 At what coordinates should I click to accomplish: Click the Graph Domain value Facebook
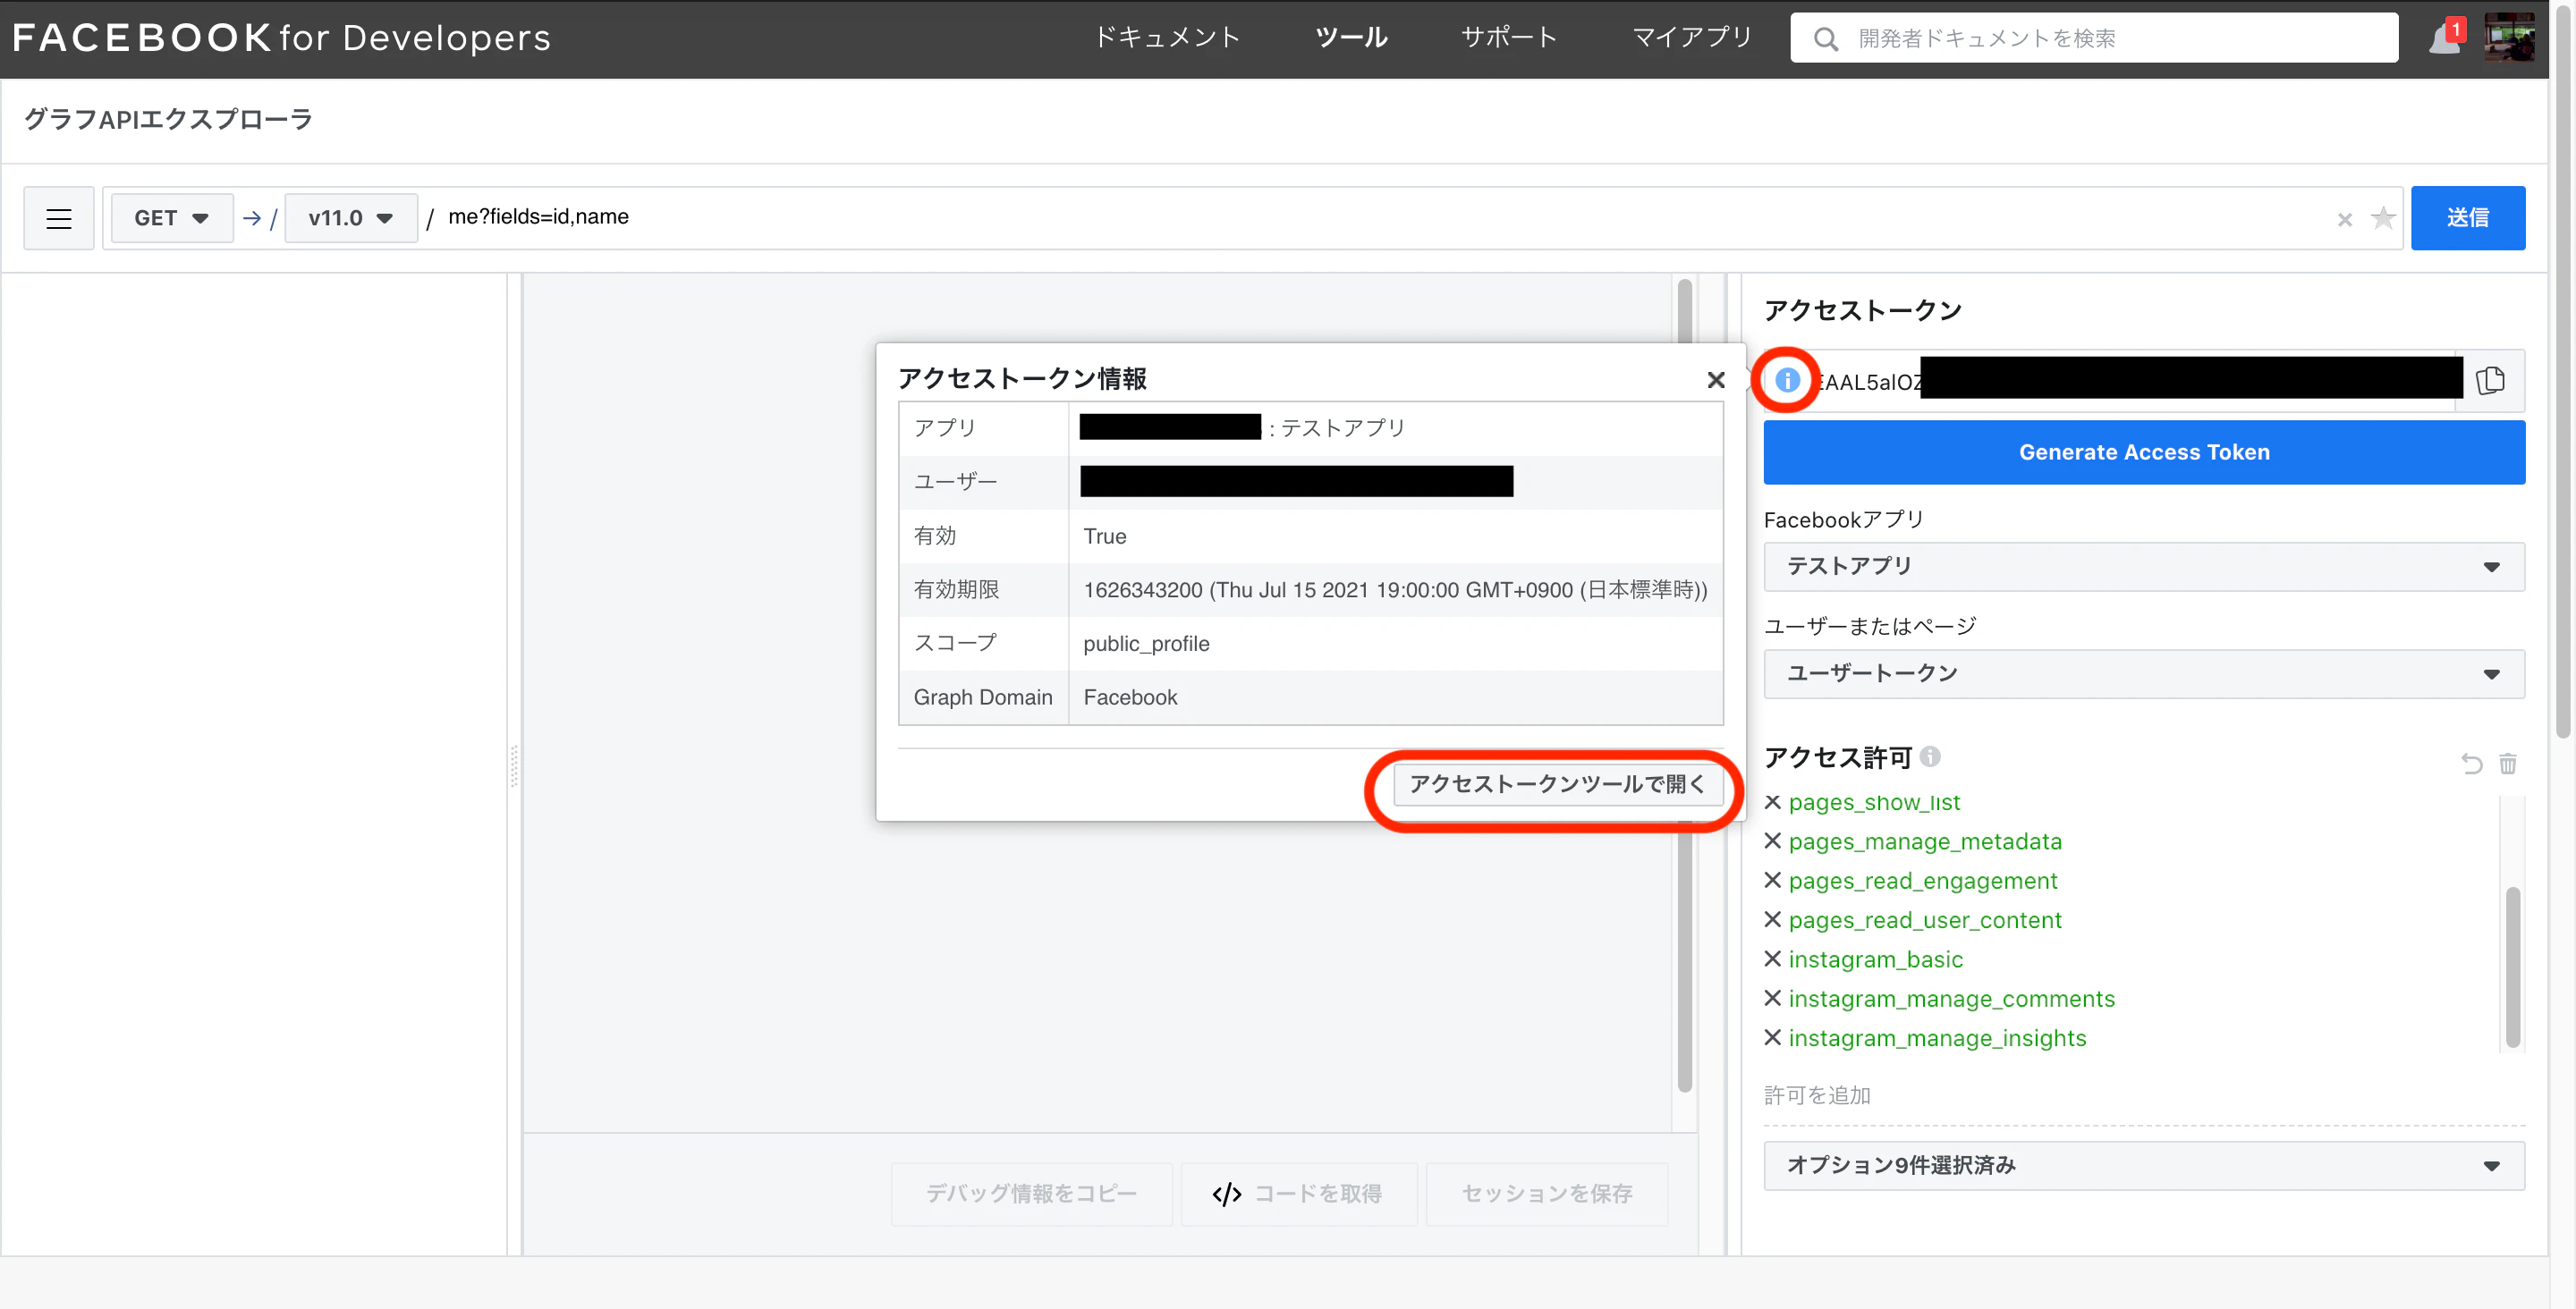coord(1130,697)
